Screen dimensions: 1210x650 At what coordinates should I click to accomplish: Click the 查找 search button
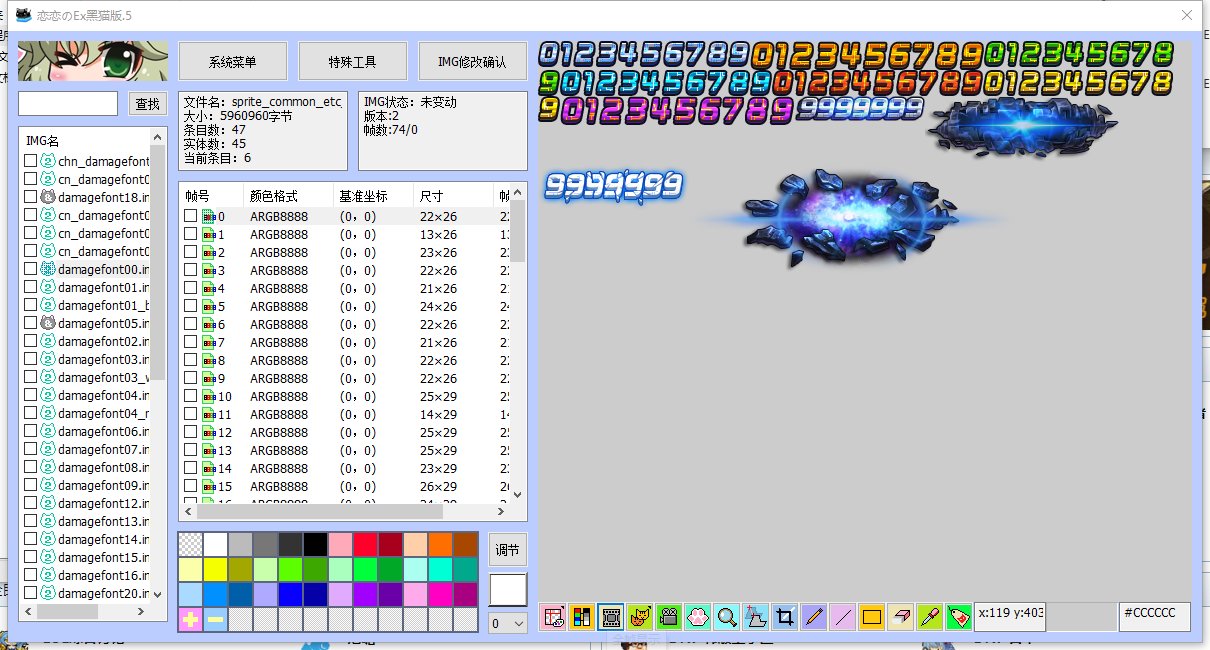tap(148, 104)
